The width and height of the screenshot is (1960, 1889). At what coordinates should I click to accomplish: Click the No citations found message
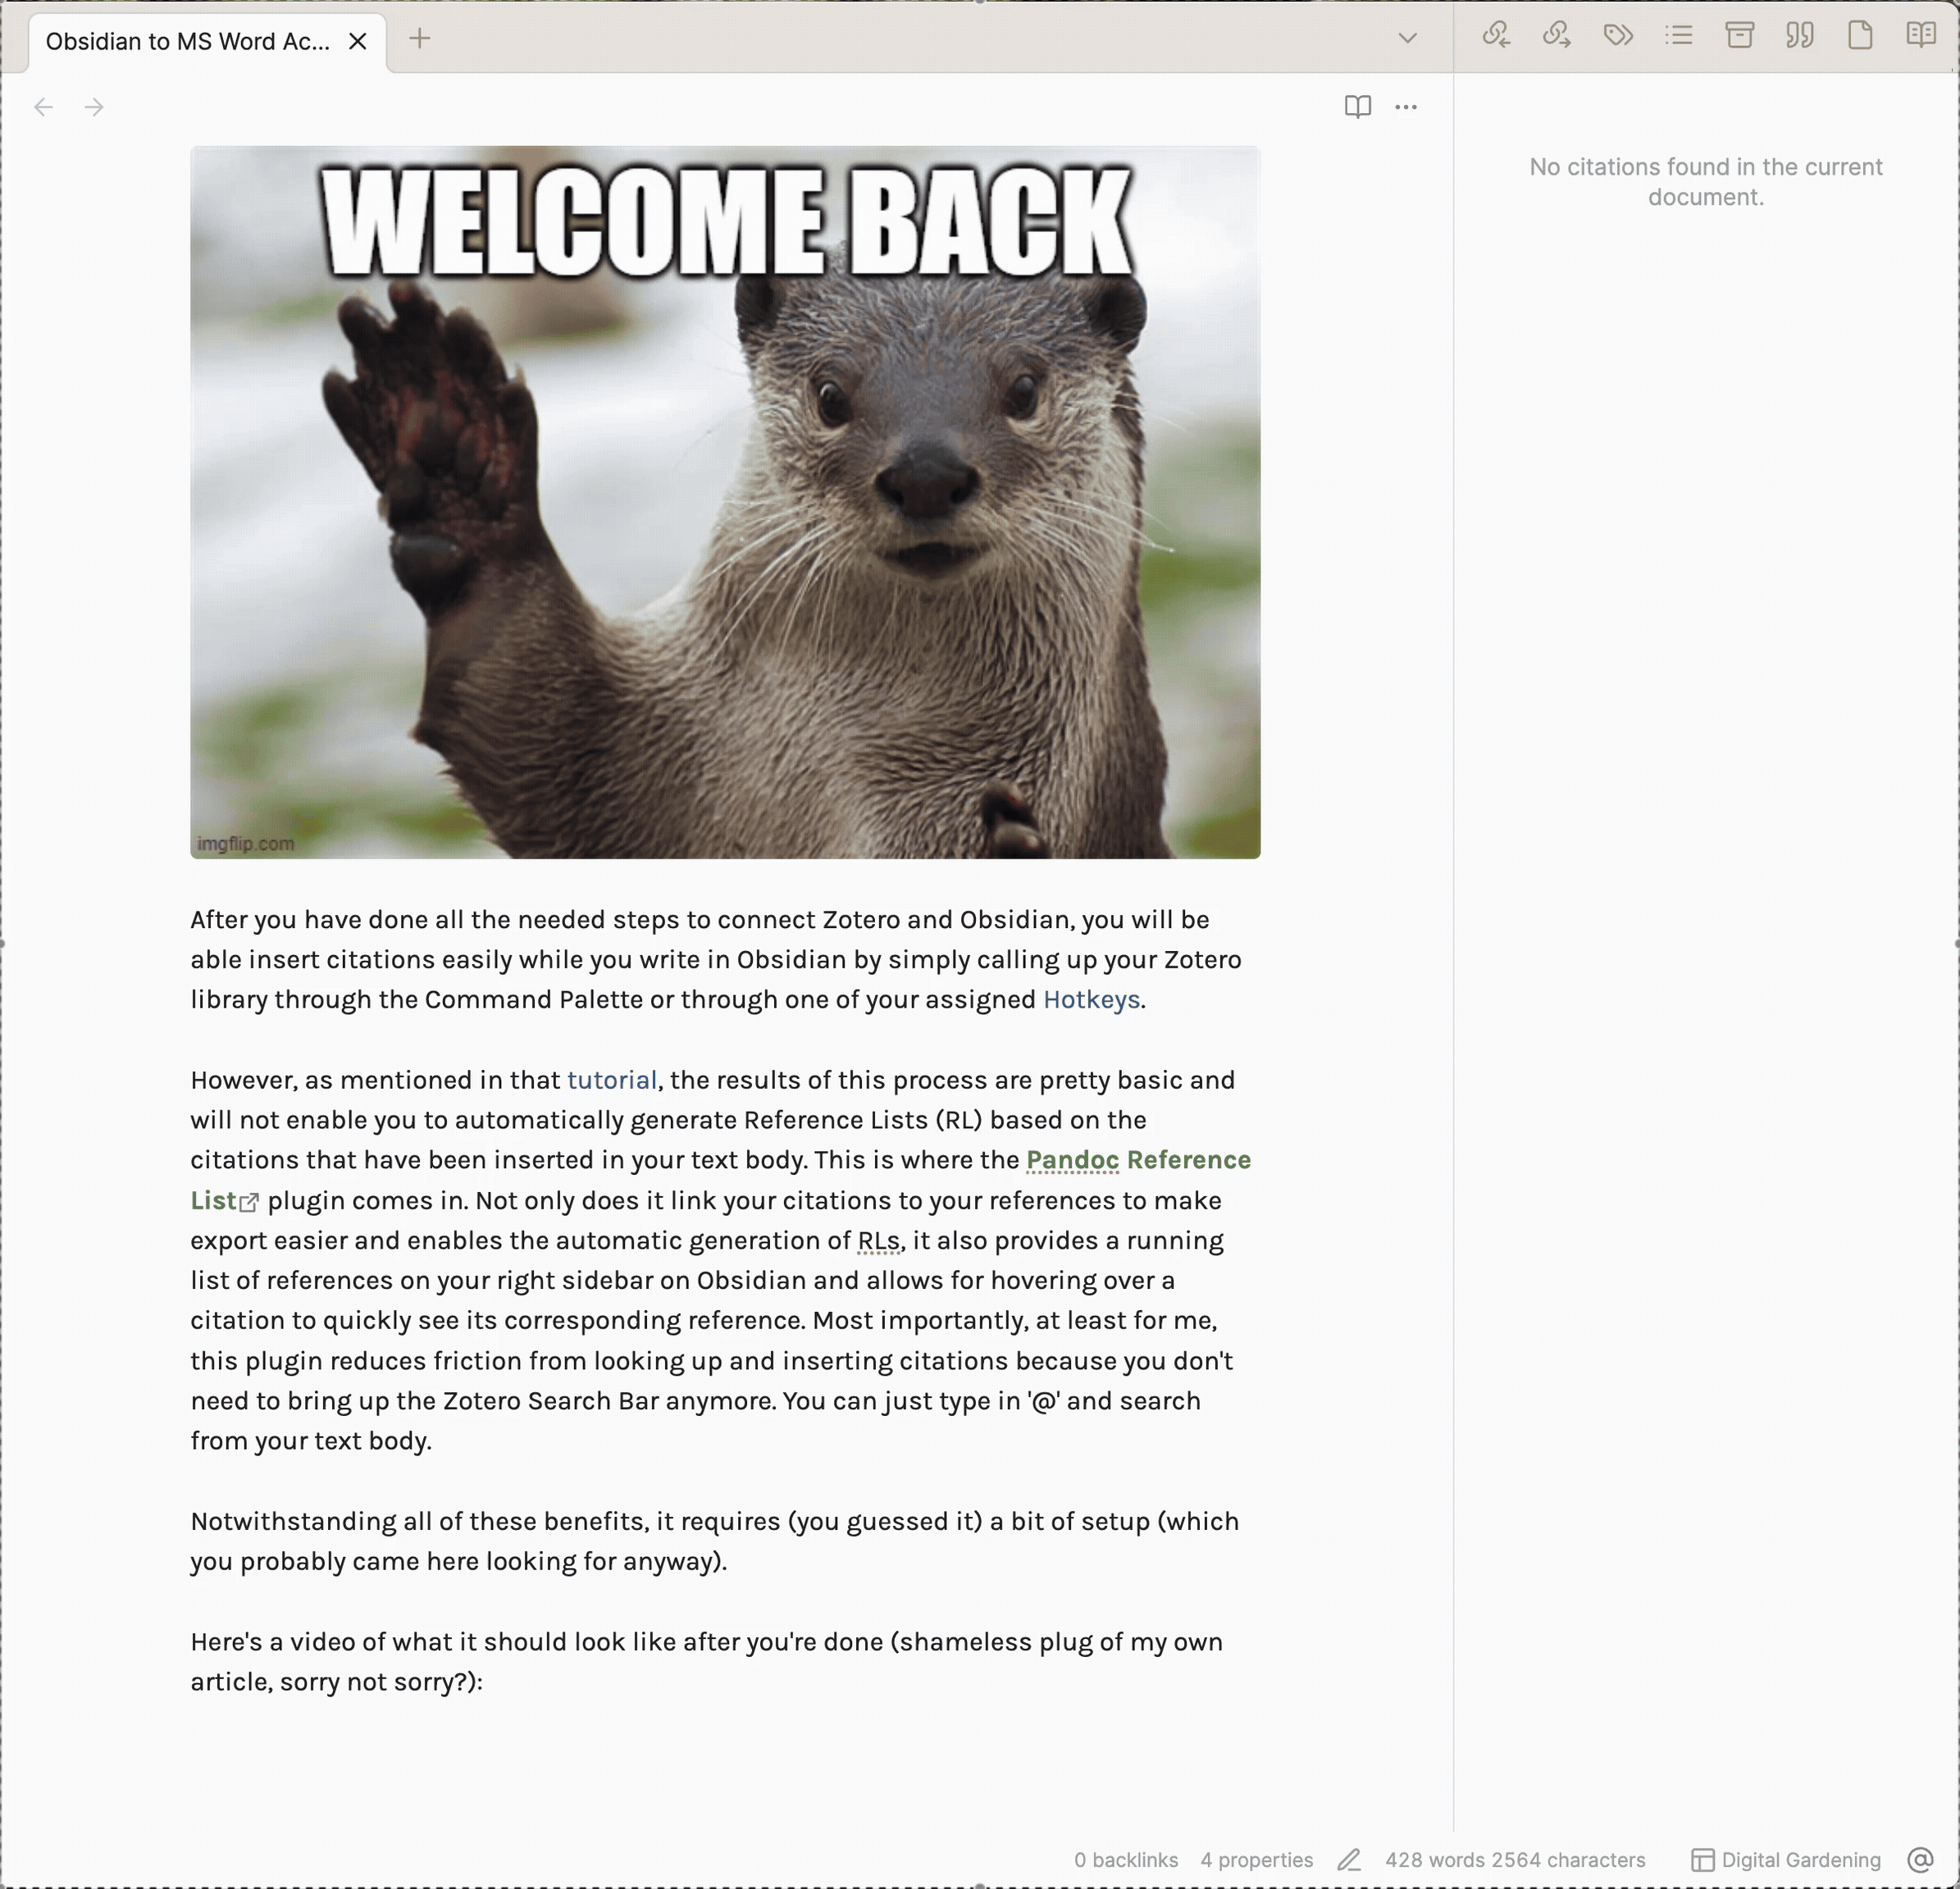1705,181
